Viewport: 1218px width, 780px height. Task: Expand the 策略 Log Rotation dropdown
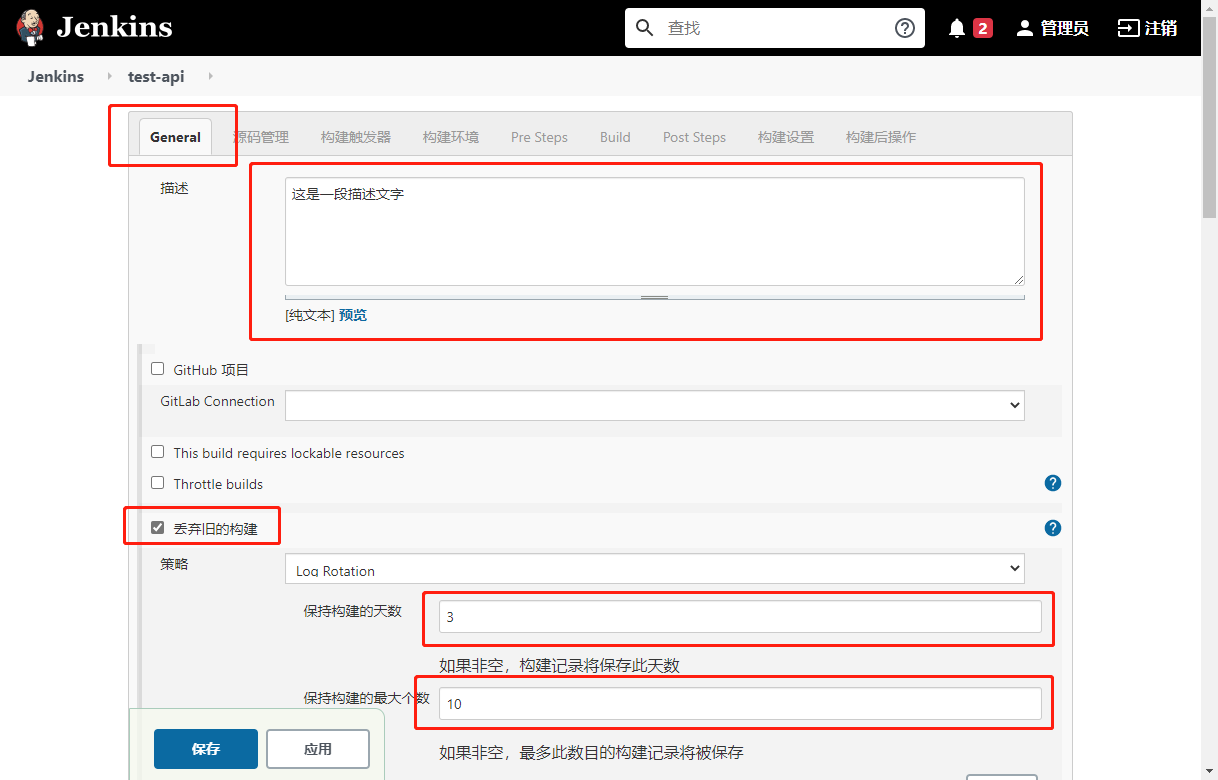654,570
